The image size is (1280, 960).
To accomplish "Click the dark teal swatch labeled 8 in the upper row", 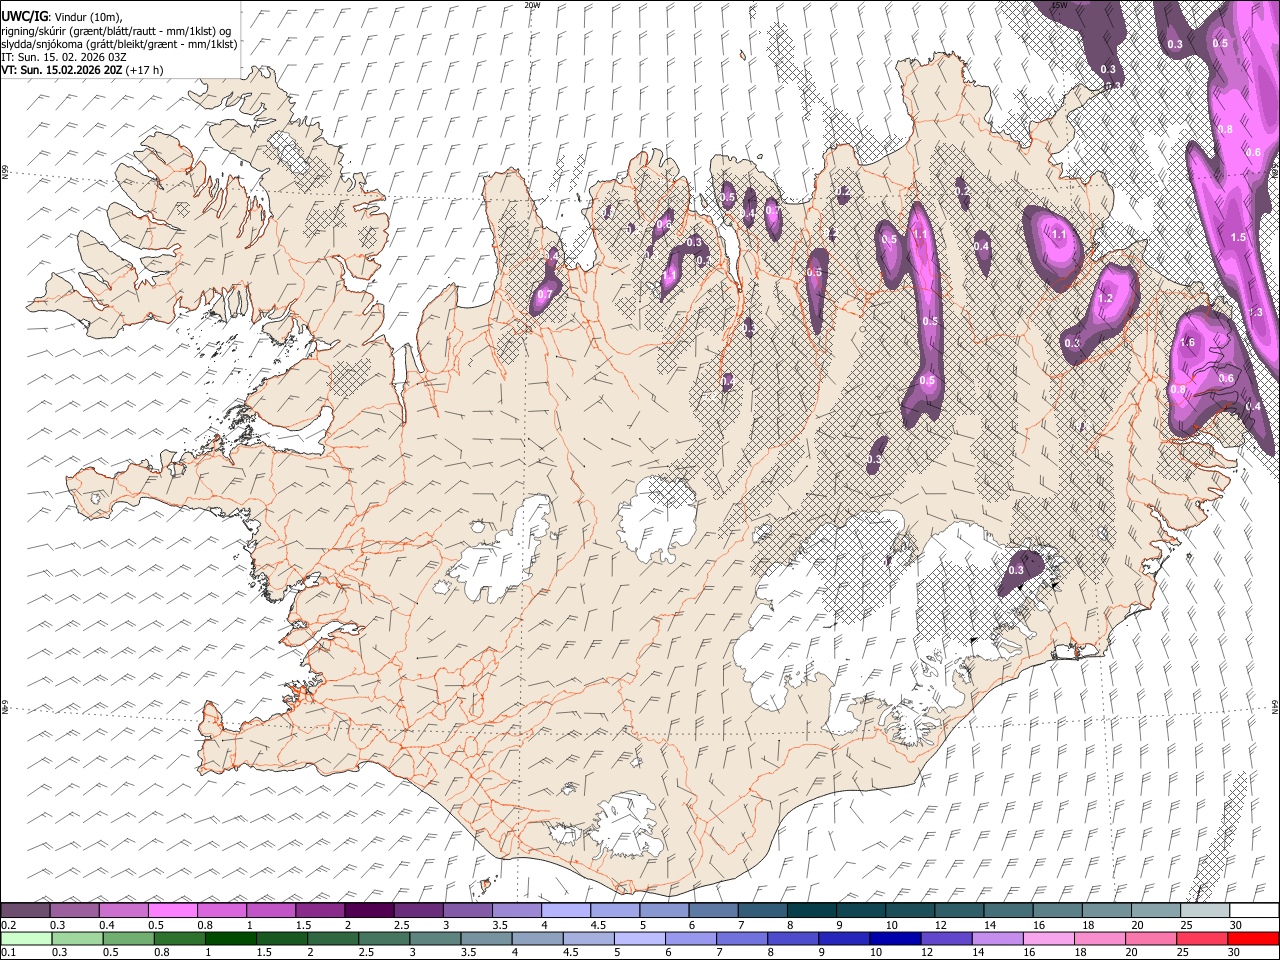I will click(812, 910).
